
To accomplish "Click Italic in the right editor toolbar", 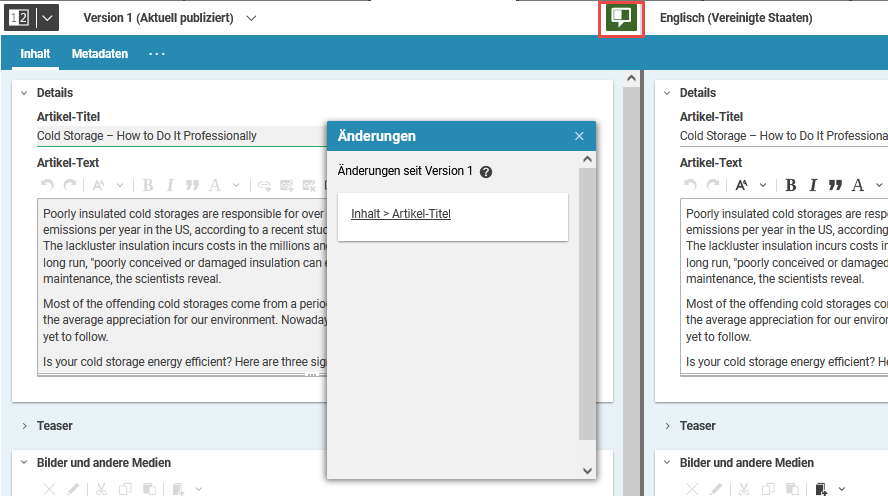I will point(813,185).
